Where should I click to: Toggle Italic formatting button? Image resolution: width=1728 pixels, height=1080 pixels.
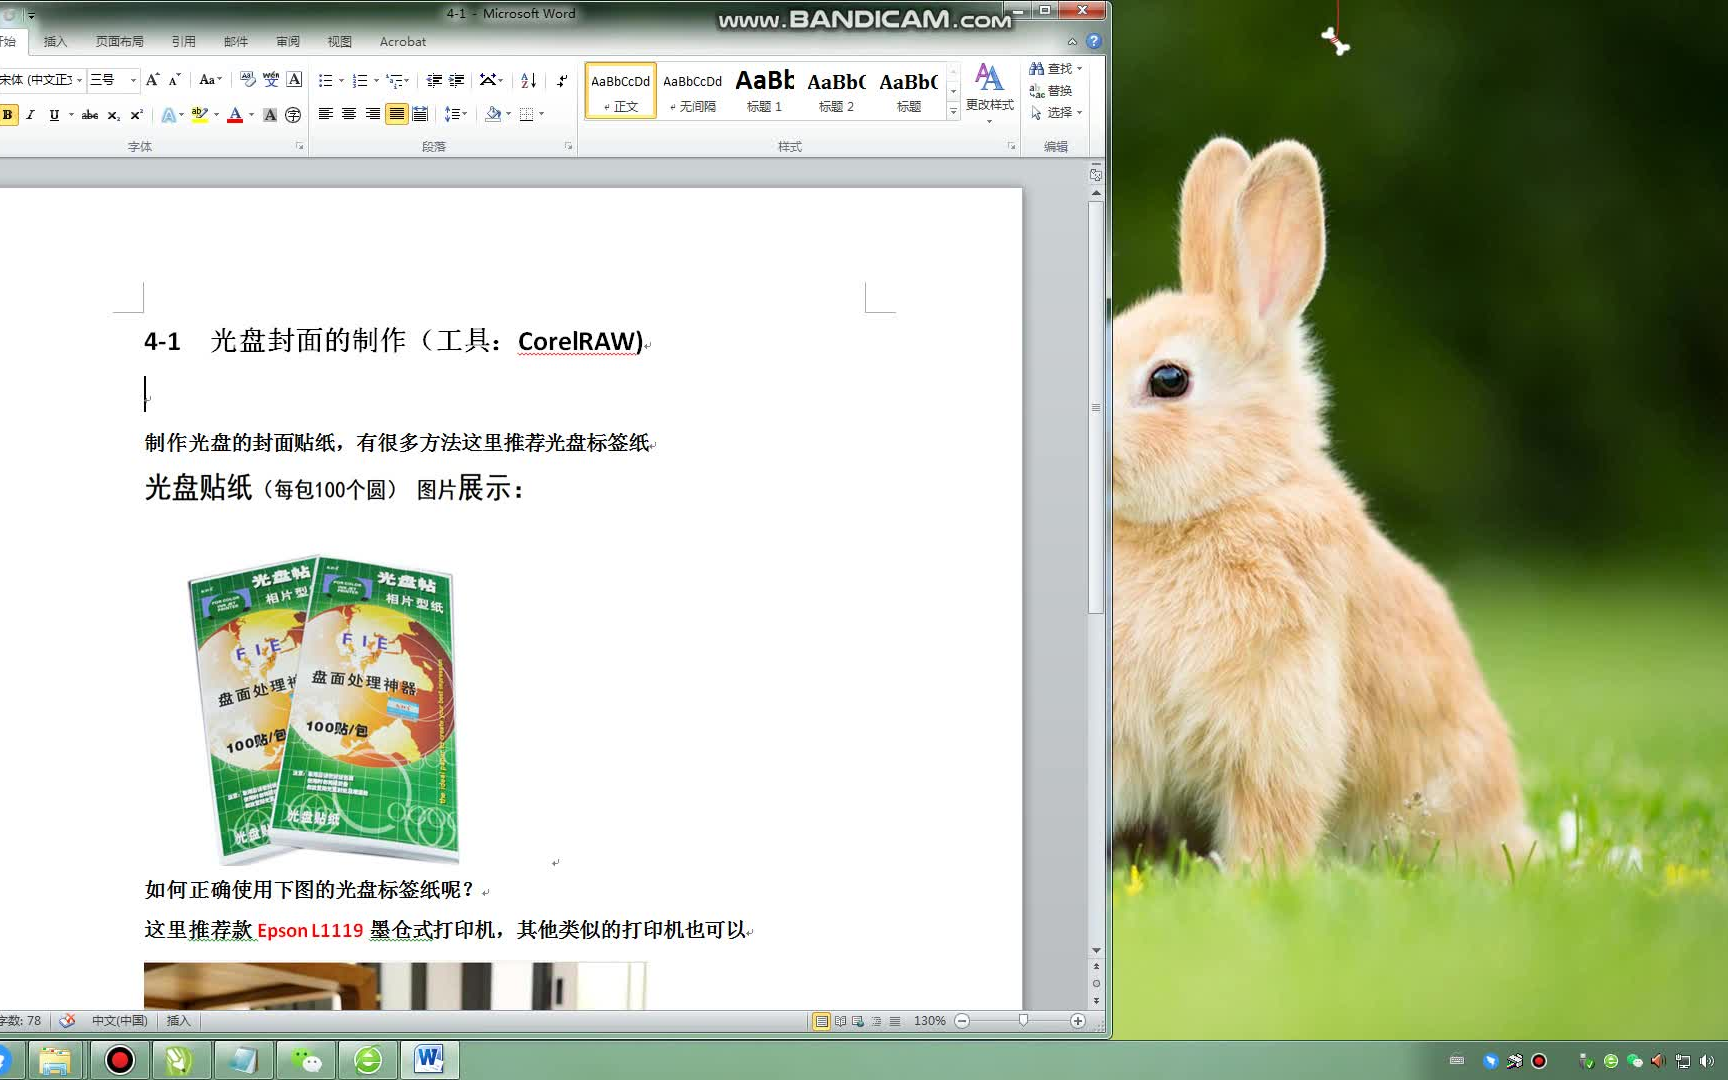click(31, 115)
